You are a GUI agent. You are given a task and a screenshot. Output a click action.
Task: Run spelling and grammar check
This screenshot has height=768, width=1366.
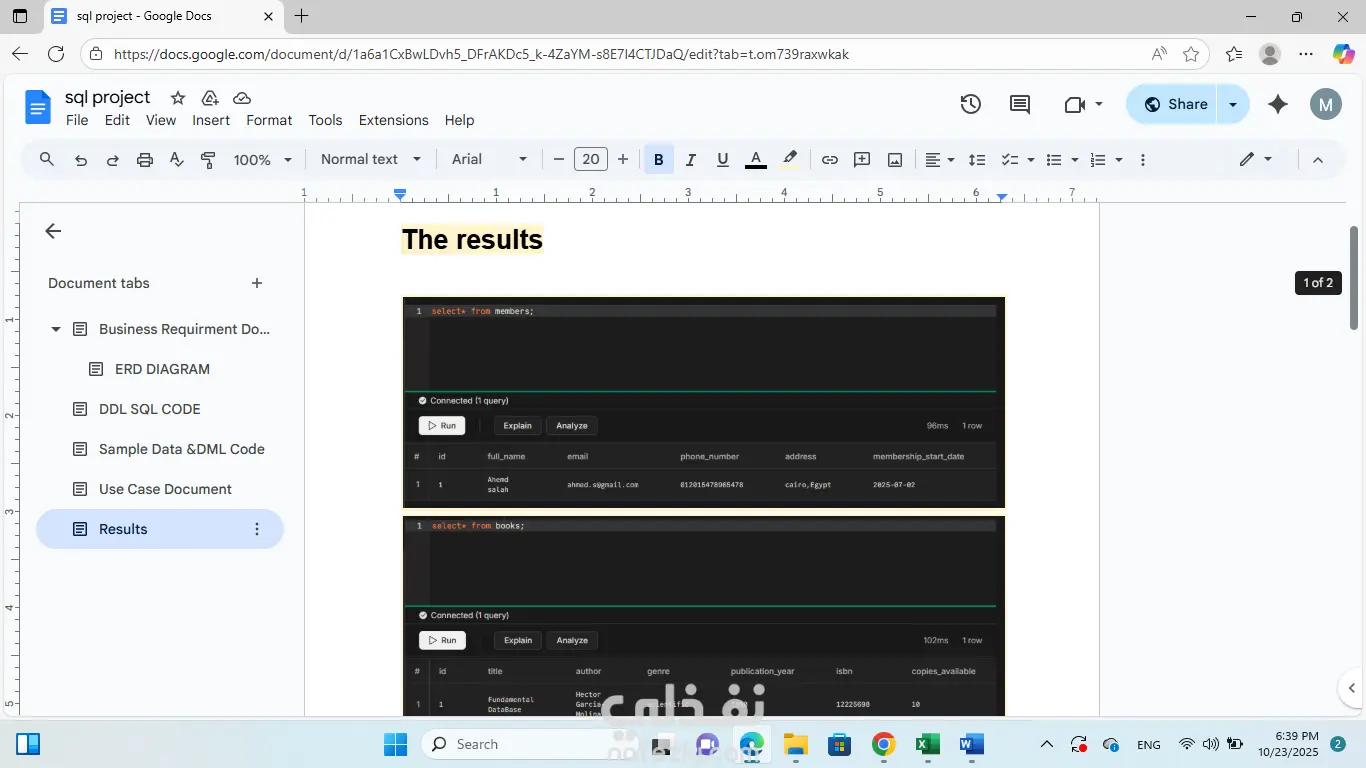point(177,160)
